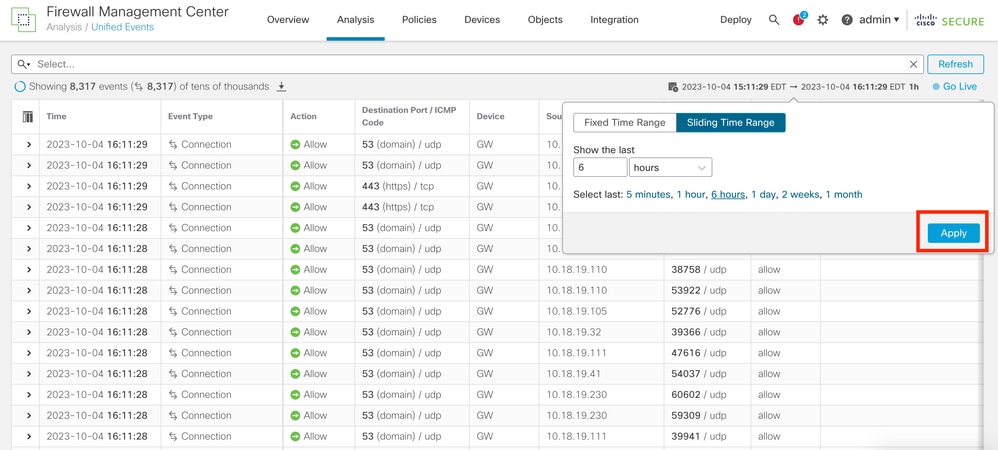Click the Deploy menu item
Viewport: 998px width, 450px height.
[736, 20]
